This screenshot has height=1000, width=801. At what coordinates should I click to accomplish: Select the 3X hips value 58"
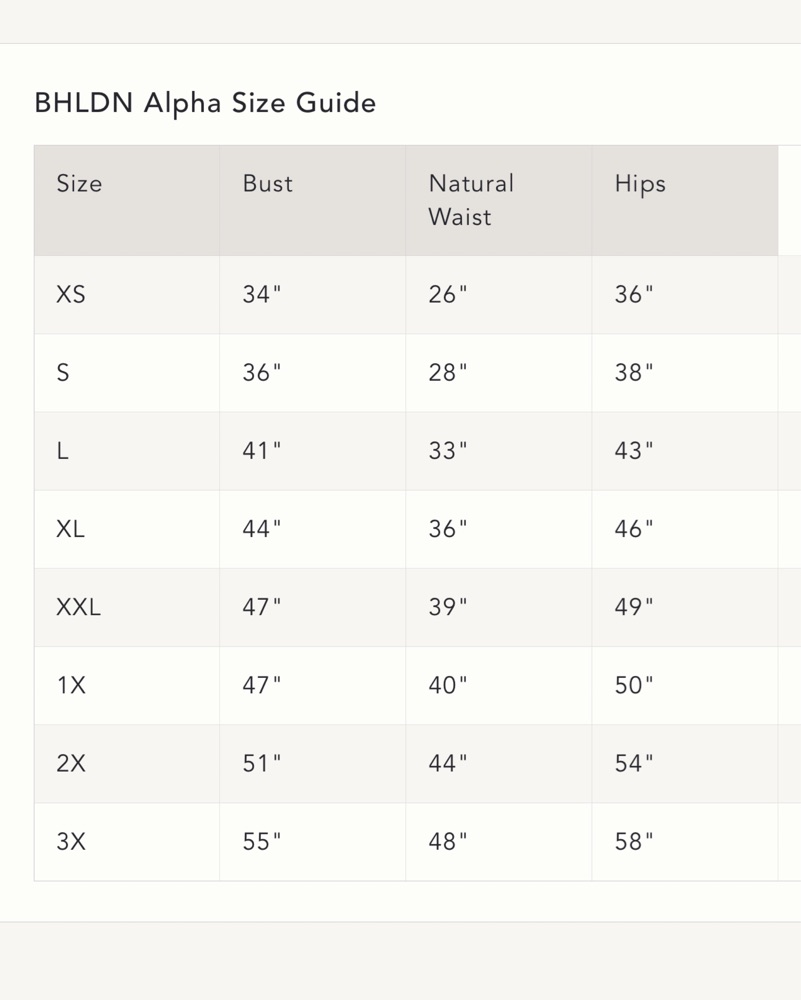click(634, 842)
